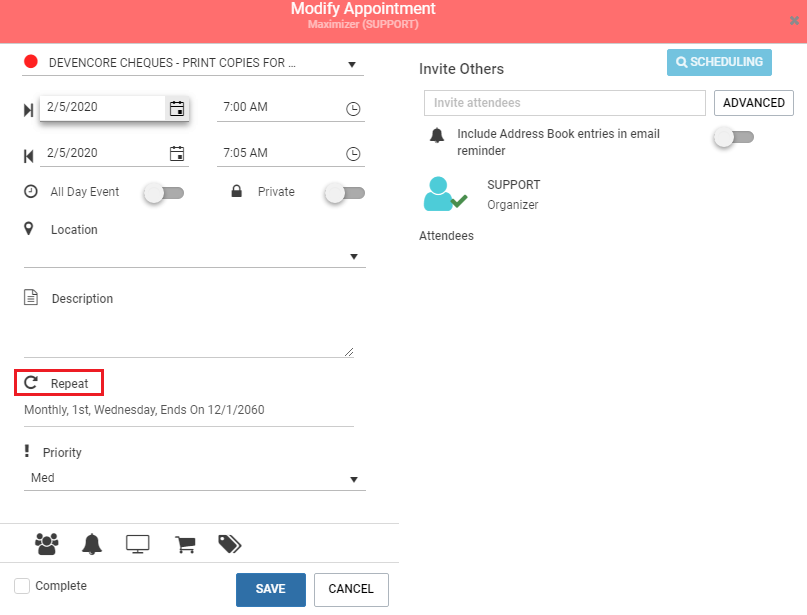Screen dimensions: 807x615
Task: Check the Complete checkbox
Action: tap(22, 586)
